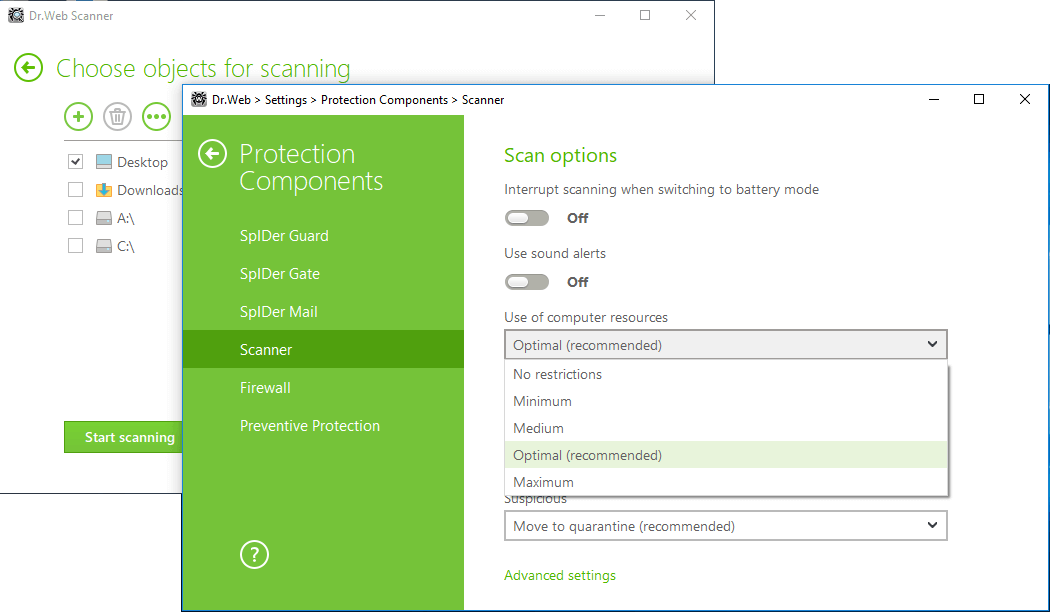Click the Start scanning button
Viewport: 1050px width, 612px height.
click(x=123, y=437)
